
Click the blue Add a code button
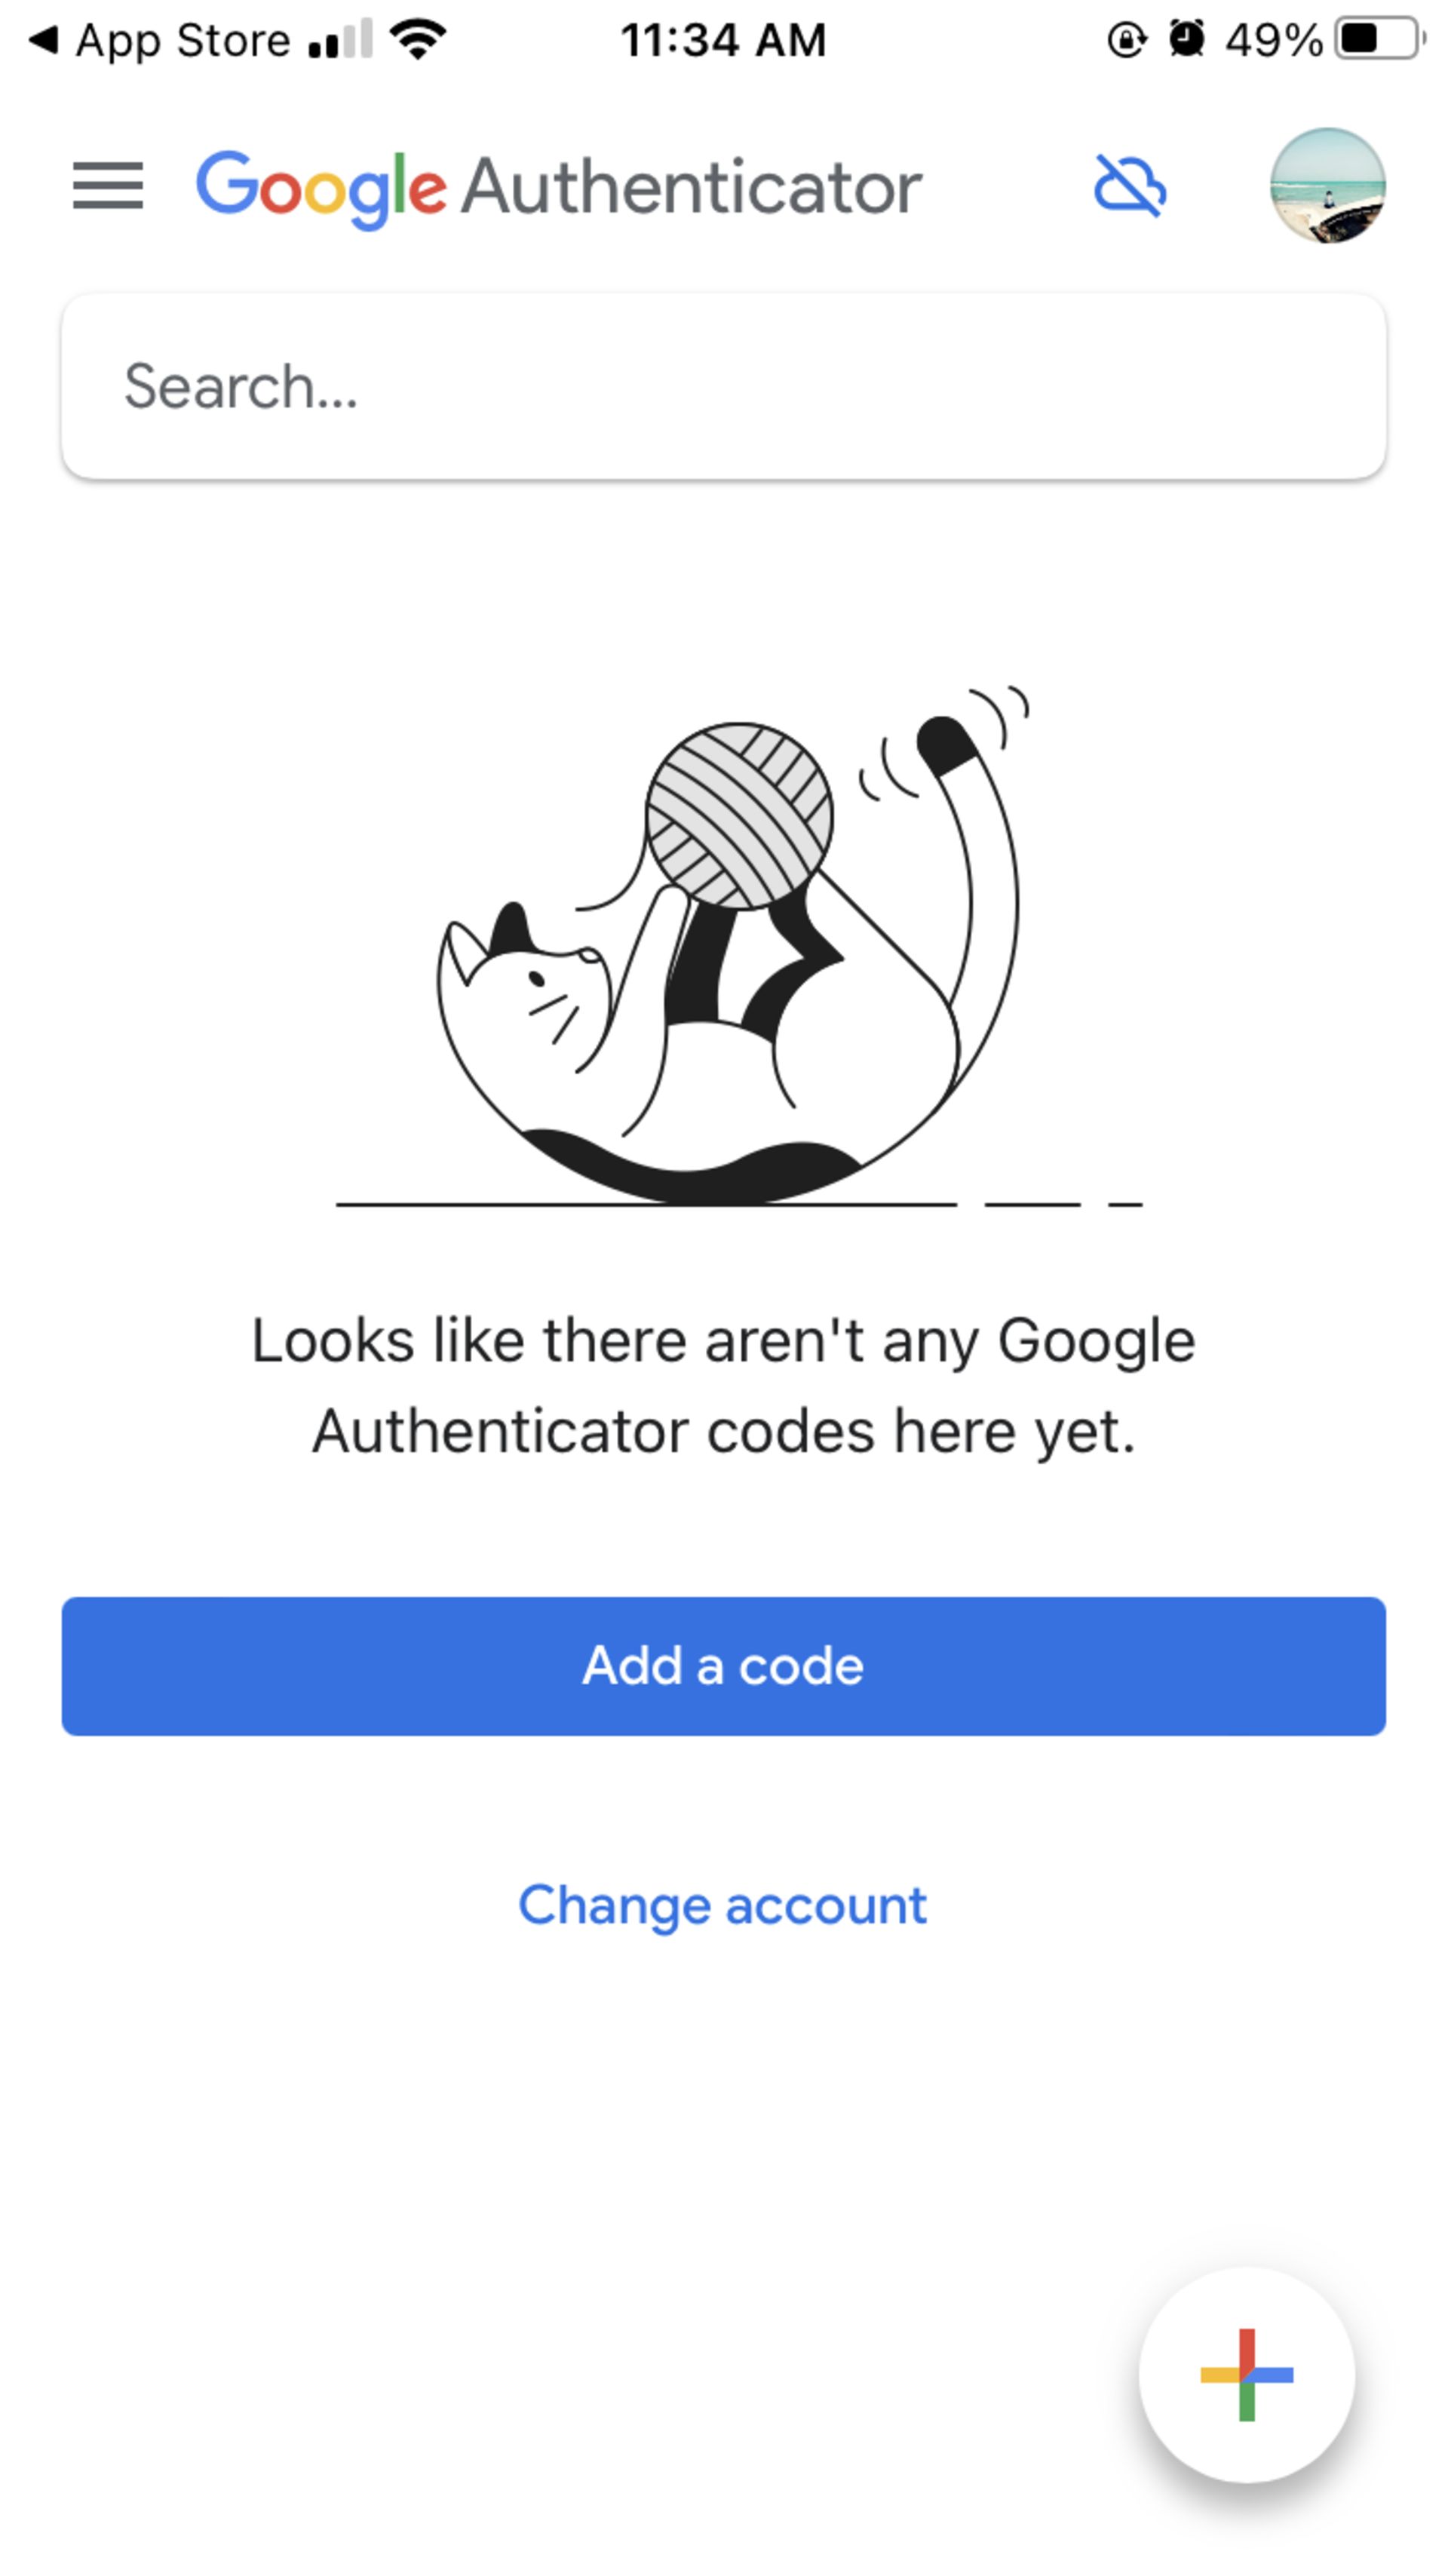click(x=723, y=1663)
